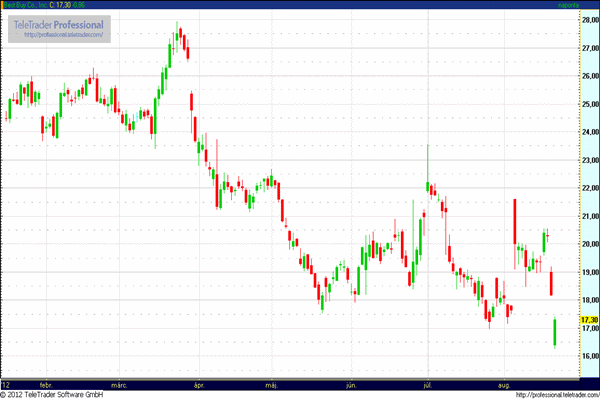This screenshot has height=400, width=600.
Task: Select the 'máj.' month on time axis
Action: (272, 383)
